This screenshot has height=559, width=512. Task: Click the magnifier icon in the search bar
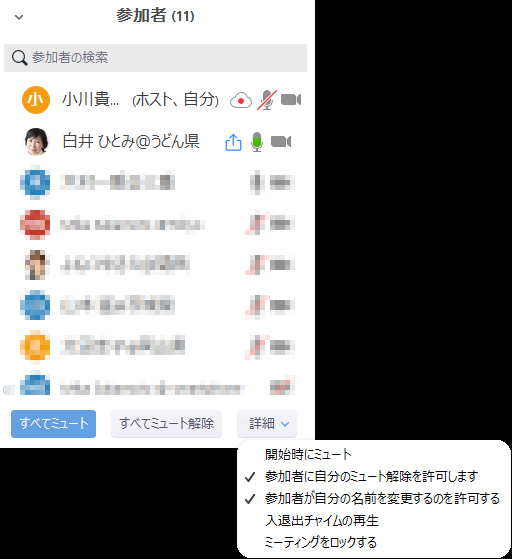[19, 58]
